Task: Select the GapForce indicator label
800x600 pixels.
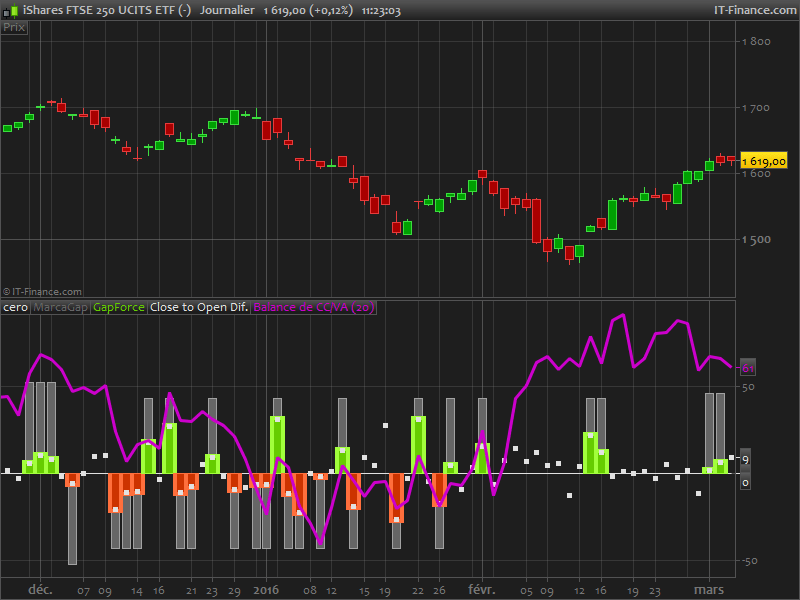Action: [x=119, y=307]
